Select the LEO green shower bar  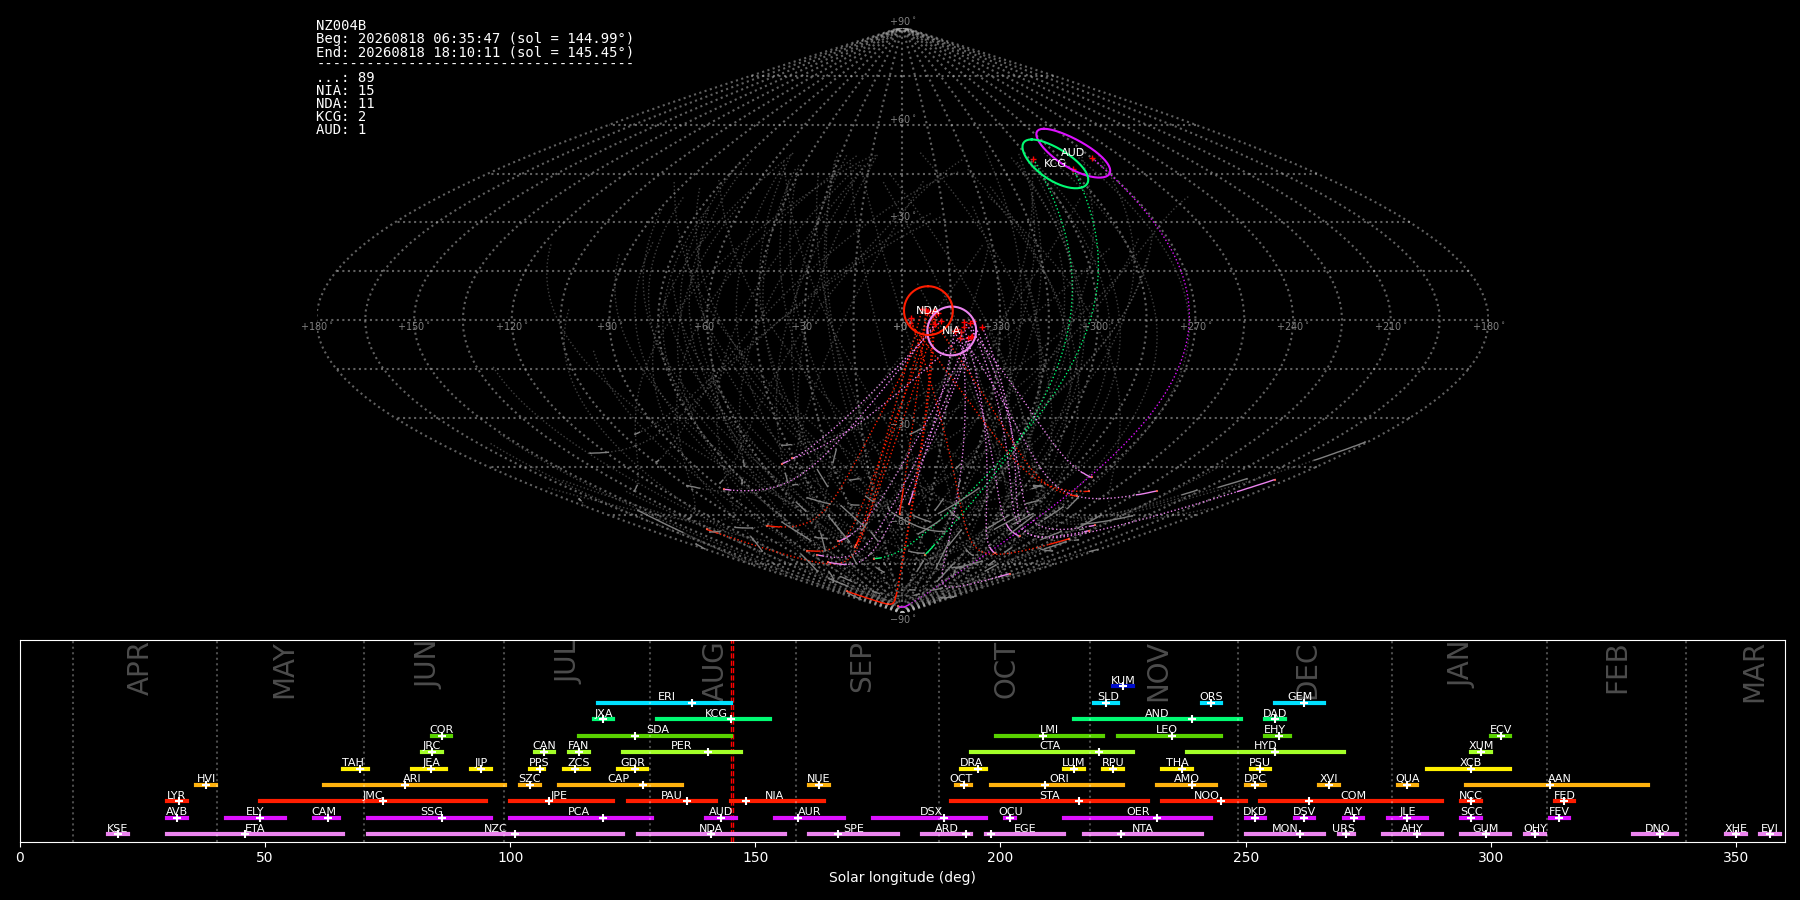(1169, 736)
